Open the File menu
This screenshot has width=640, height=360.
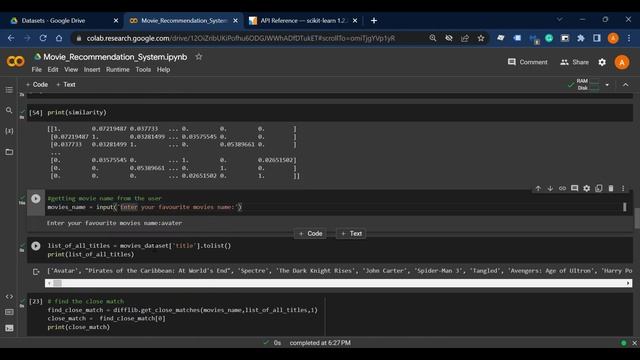tap(36, 70)
